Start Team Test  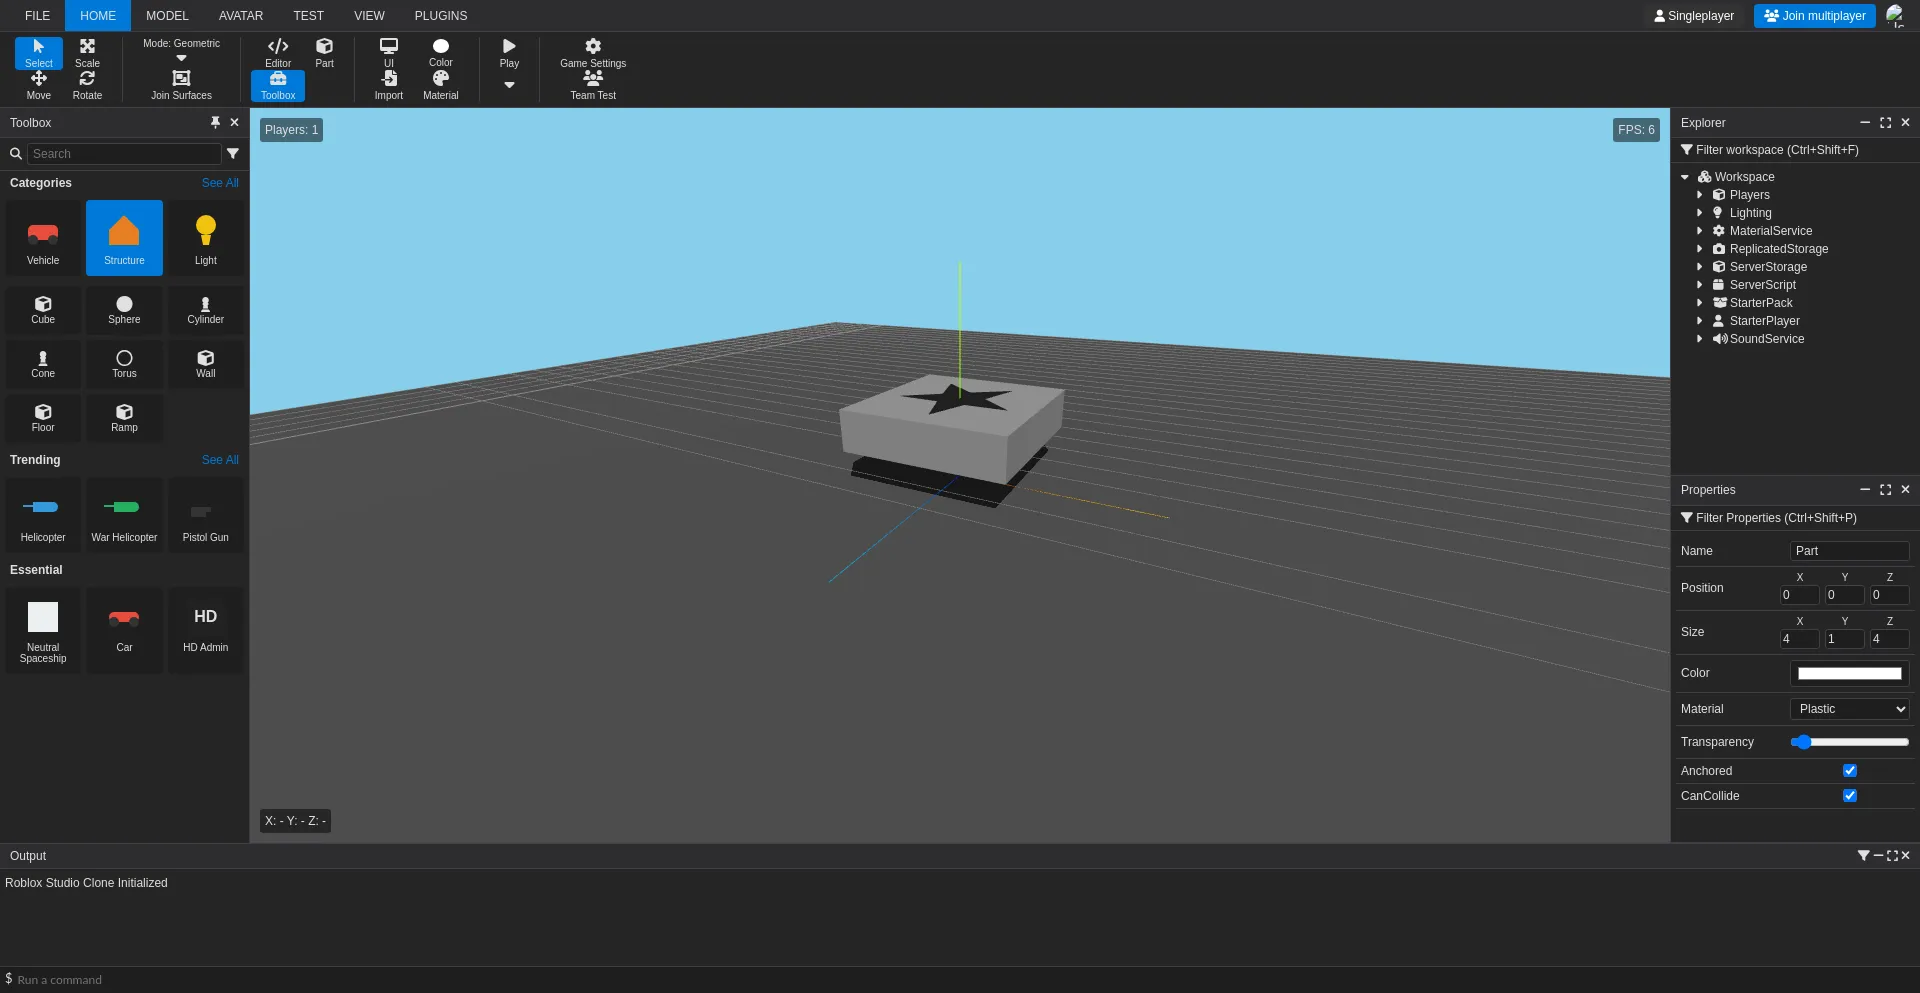(593, 85)
